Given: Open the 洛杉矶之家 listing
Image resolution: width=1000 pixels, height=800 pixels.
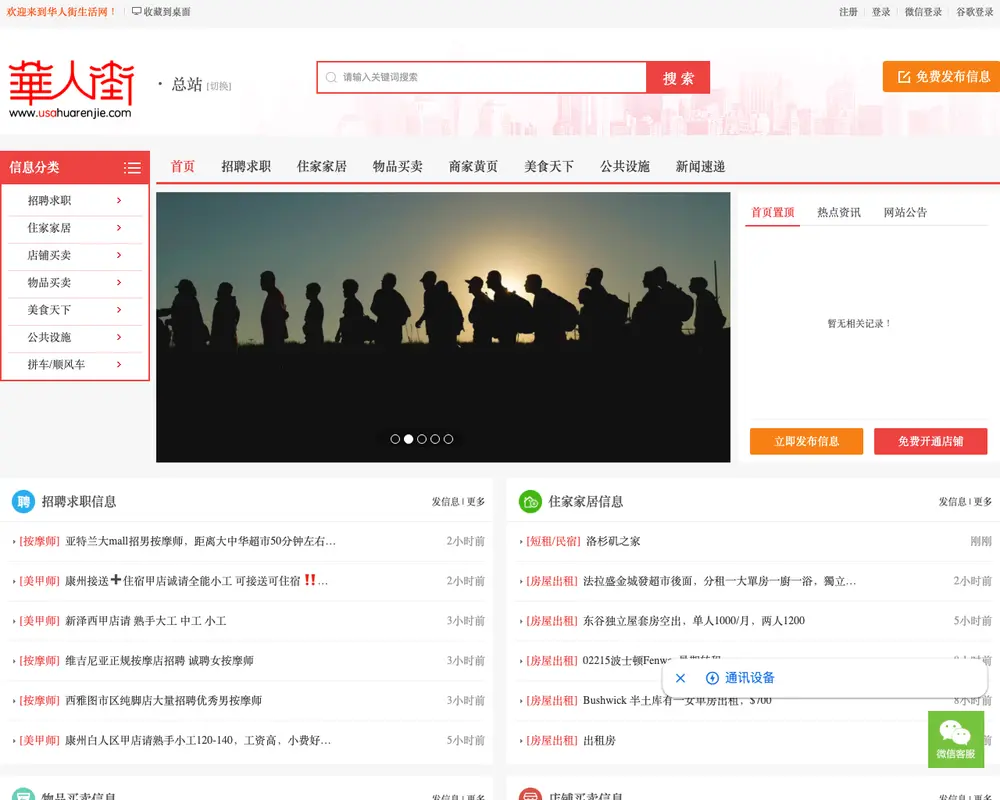Looking at the screenshot, I should tap(613, 541).
